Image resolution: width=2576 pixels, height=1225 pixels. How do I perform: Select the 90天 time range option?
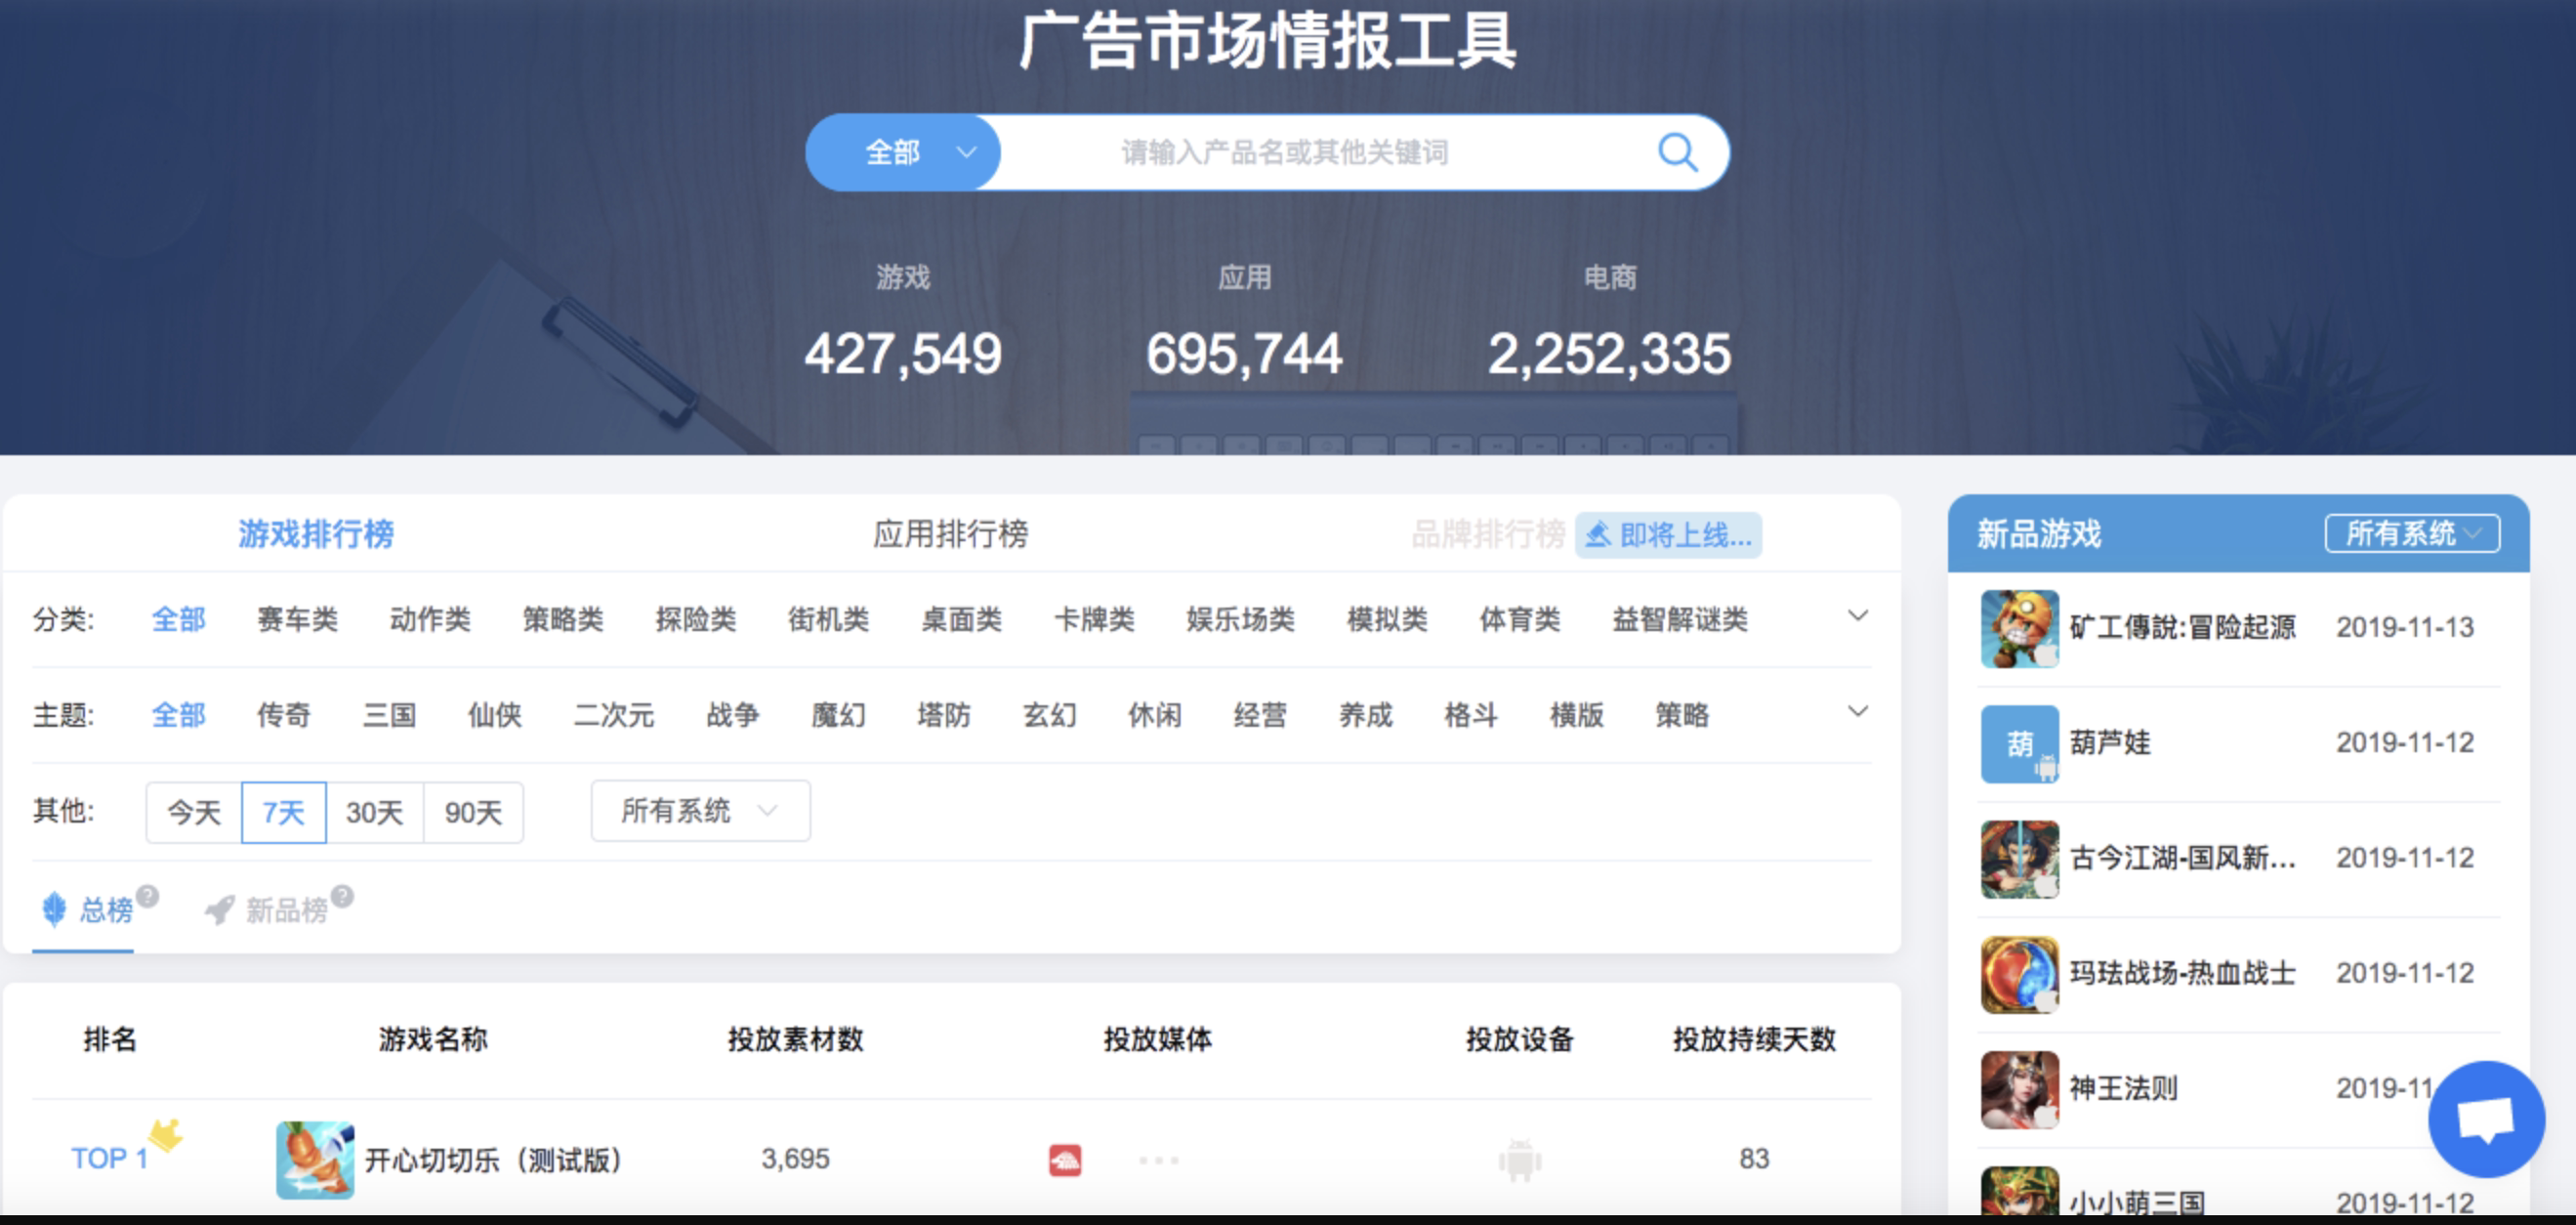point(473,812)
